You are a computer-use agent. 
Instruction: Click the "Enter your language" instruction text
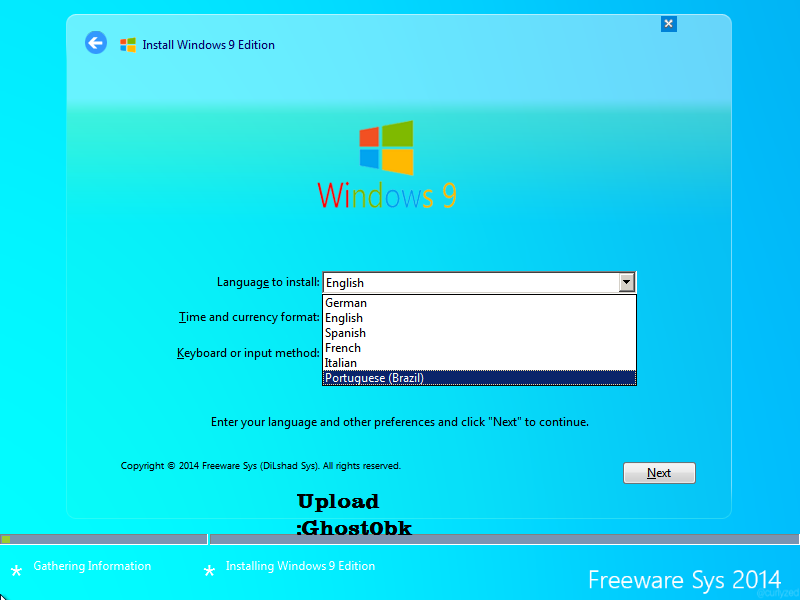pos(399,422)
